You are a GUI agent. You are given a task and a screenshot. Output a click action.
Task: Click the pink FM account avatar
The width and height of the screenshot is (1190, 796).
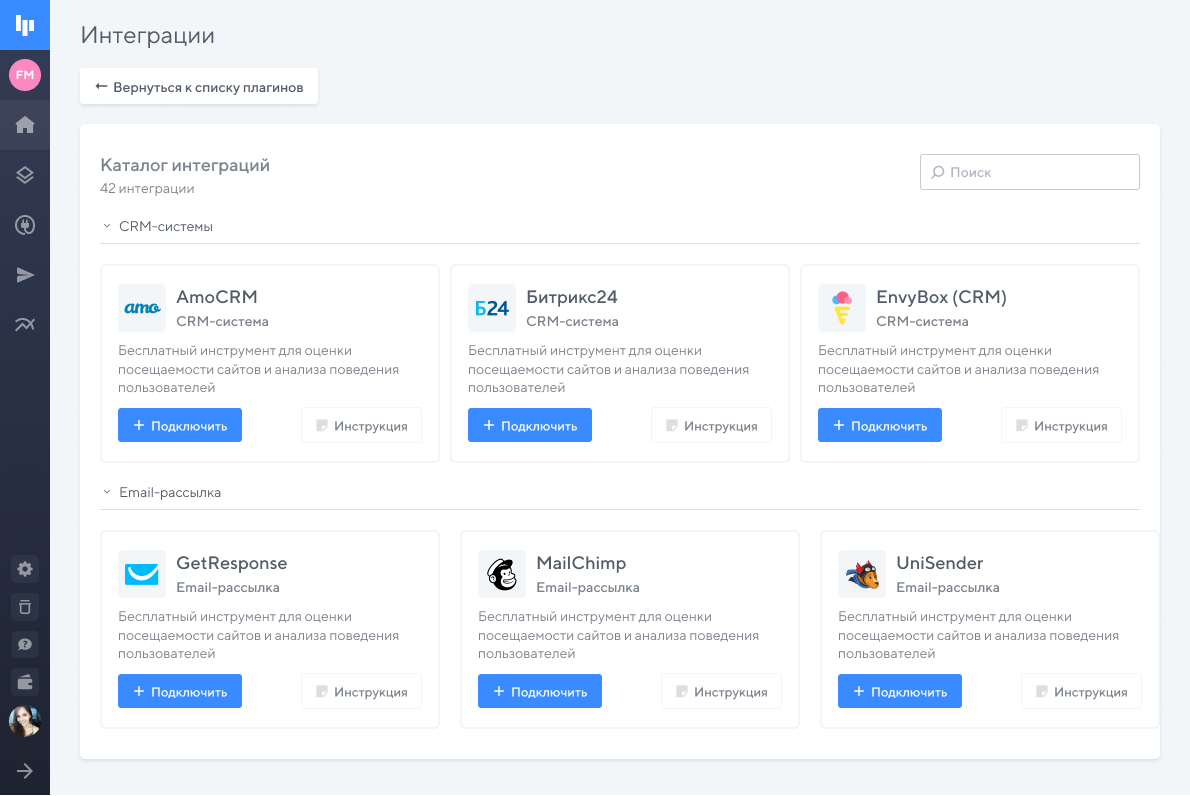click(25, 75)
